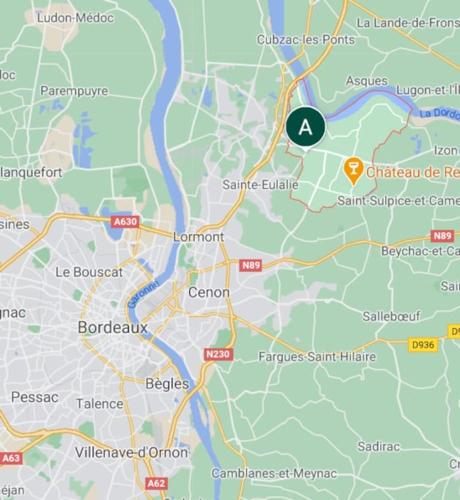
Task: Select the A630 highway shield
Action: 125,222
